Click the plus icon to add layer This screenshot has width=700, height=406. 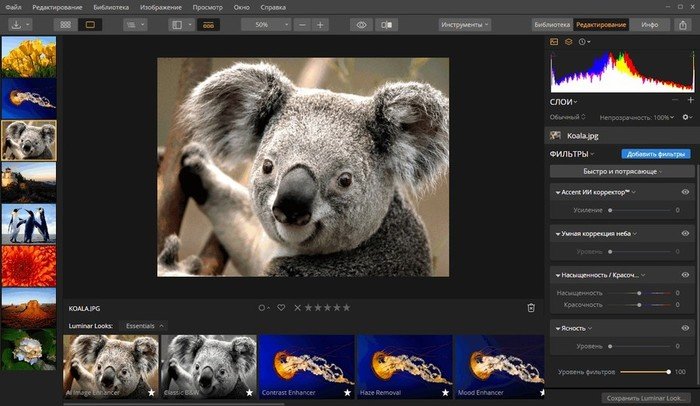coord(690,101)
